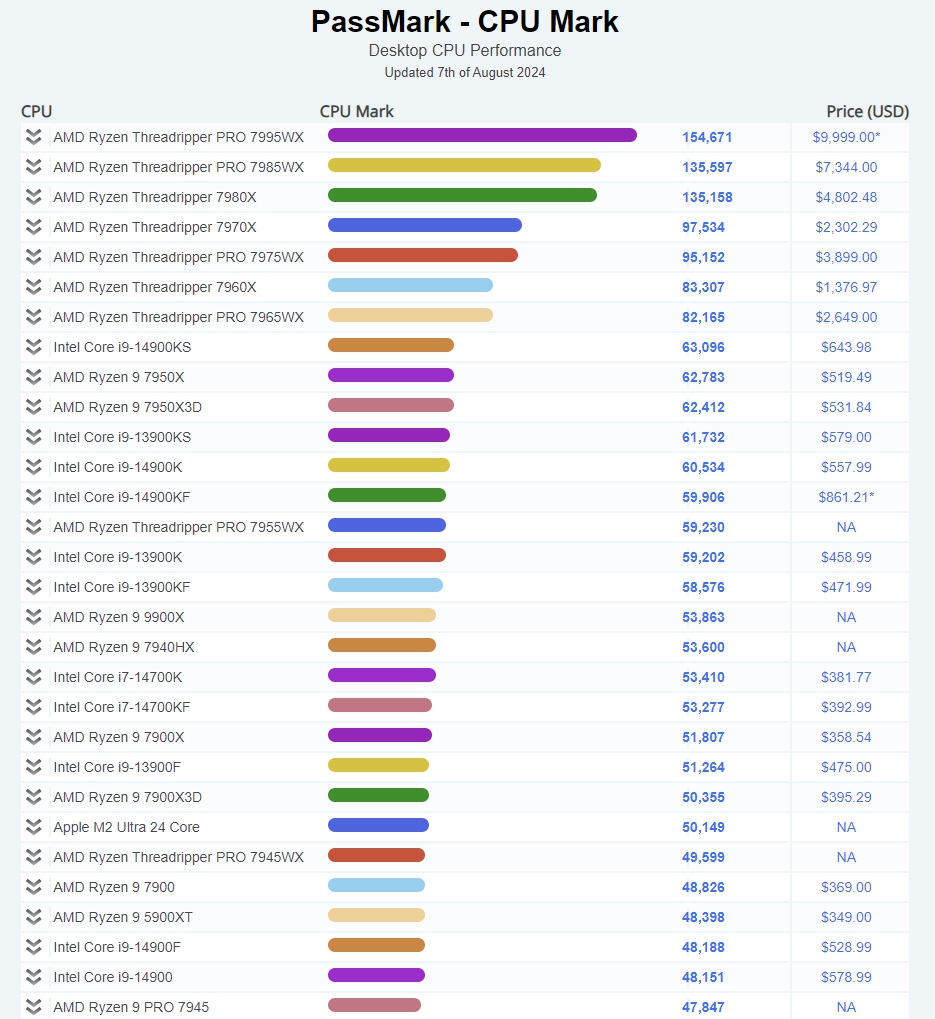Click the CPU column header
The height and width of the screenshot is (1019, 935).
(36, 111)
